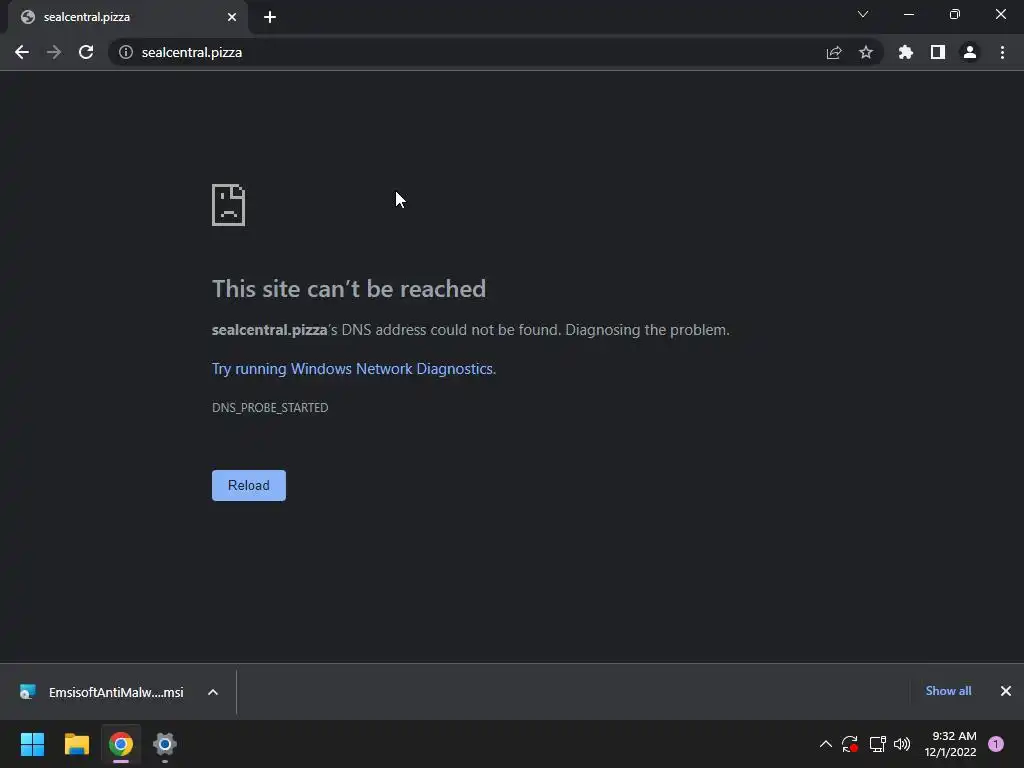
Task: Click Try running Windows Network Diagnostics link
Action: (x=353, y=369)
